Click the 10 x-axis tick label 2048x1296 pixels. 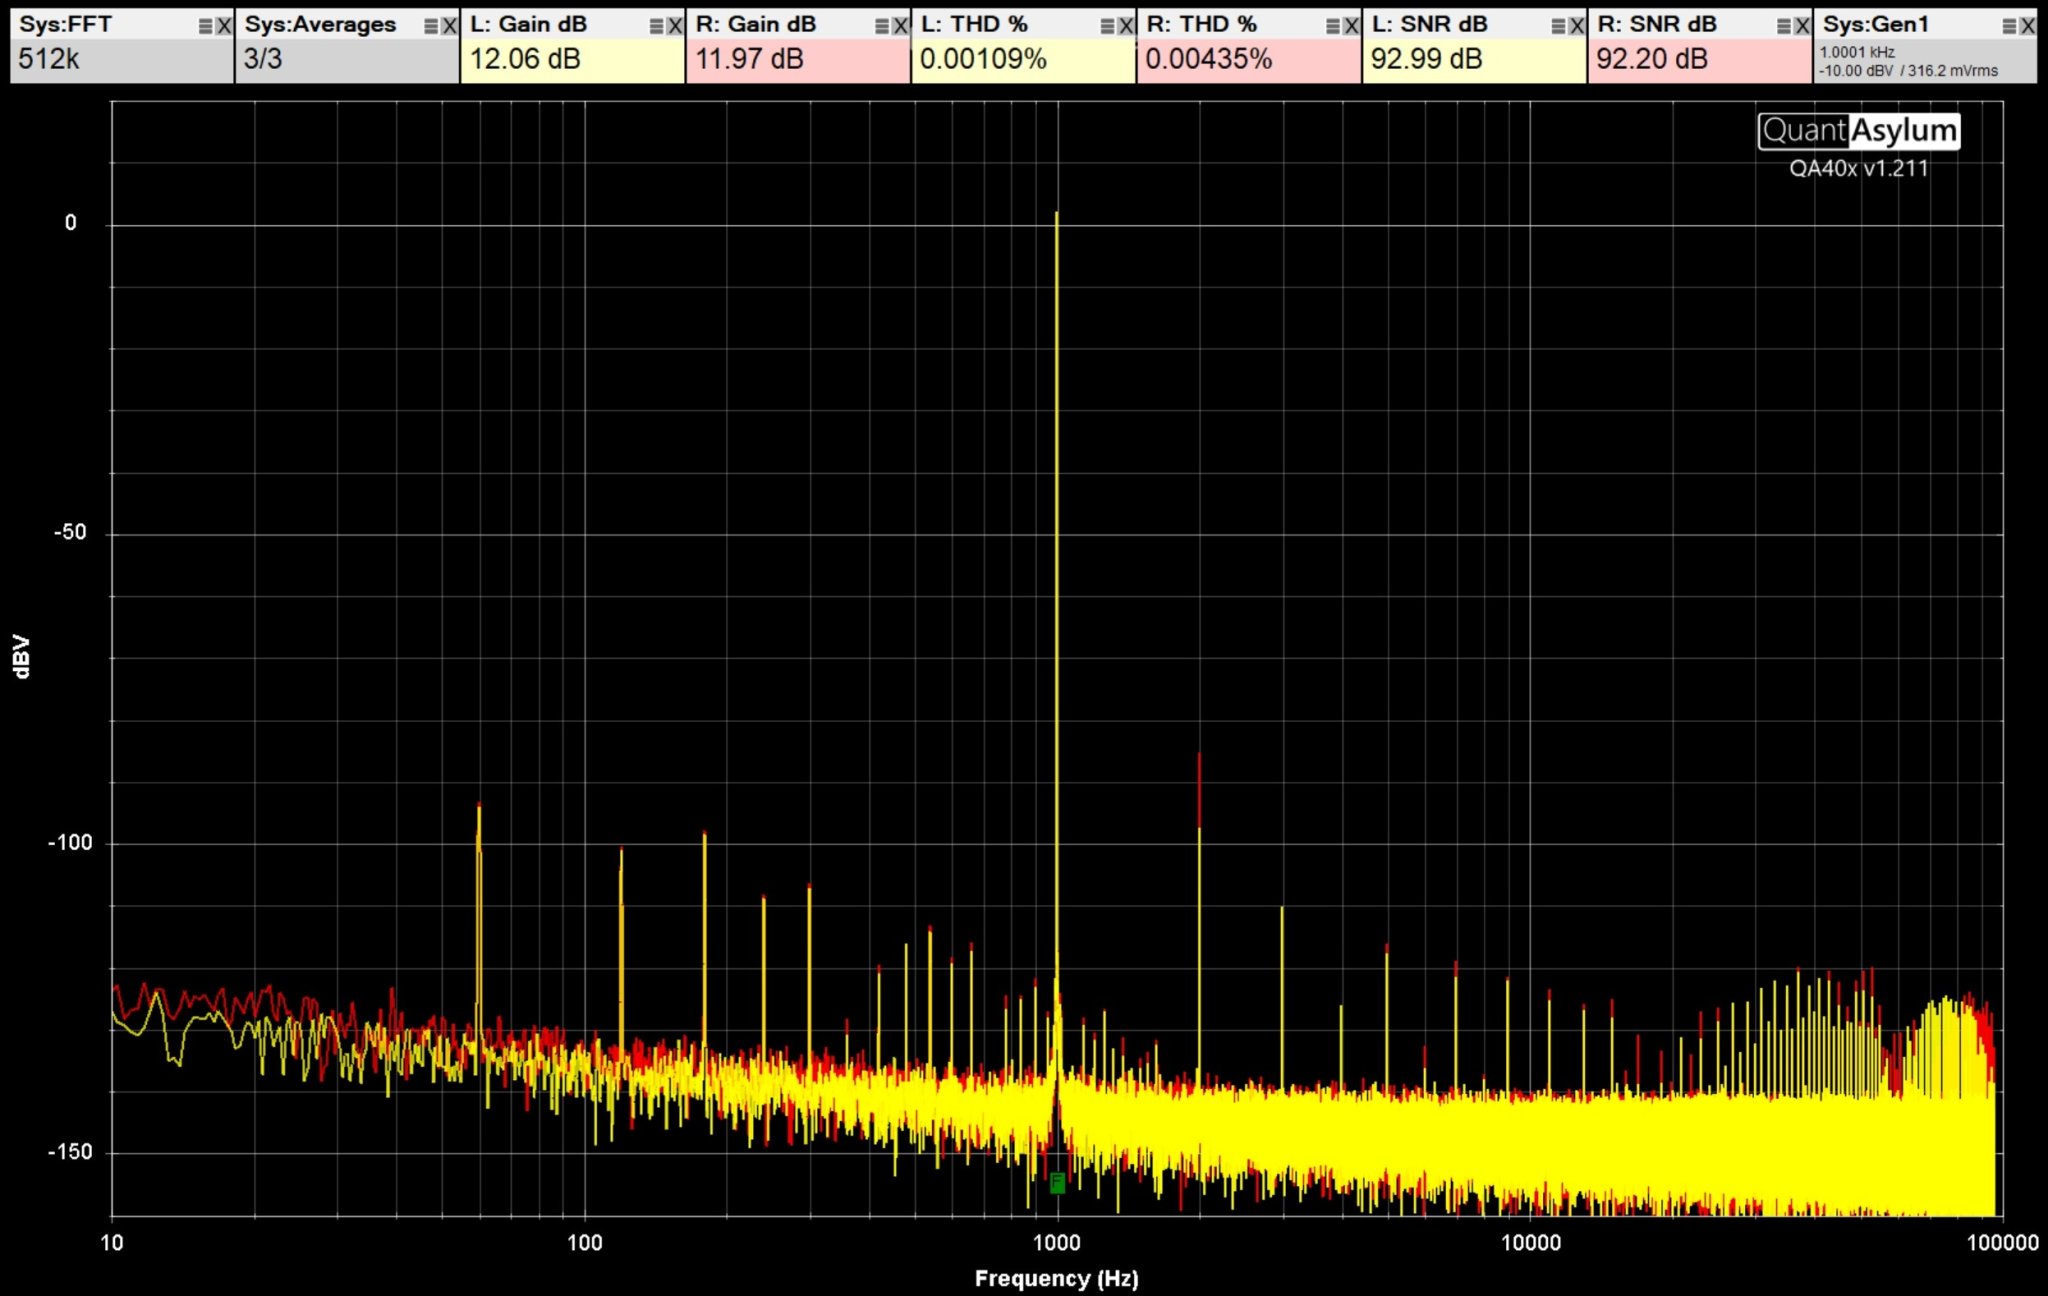point(112,1242)
